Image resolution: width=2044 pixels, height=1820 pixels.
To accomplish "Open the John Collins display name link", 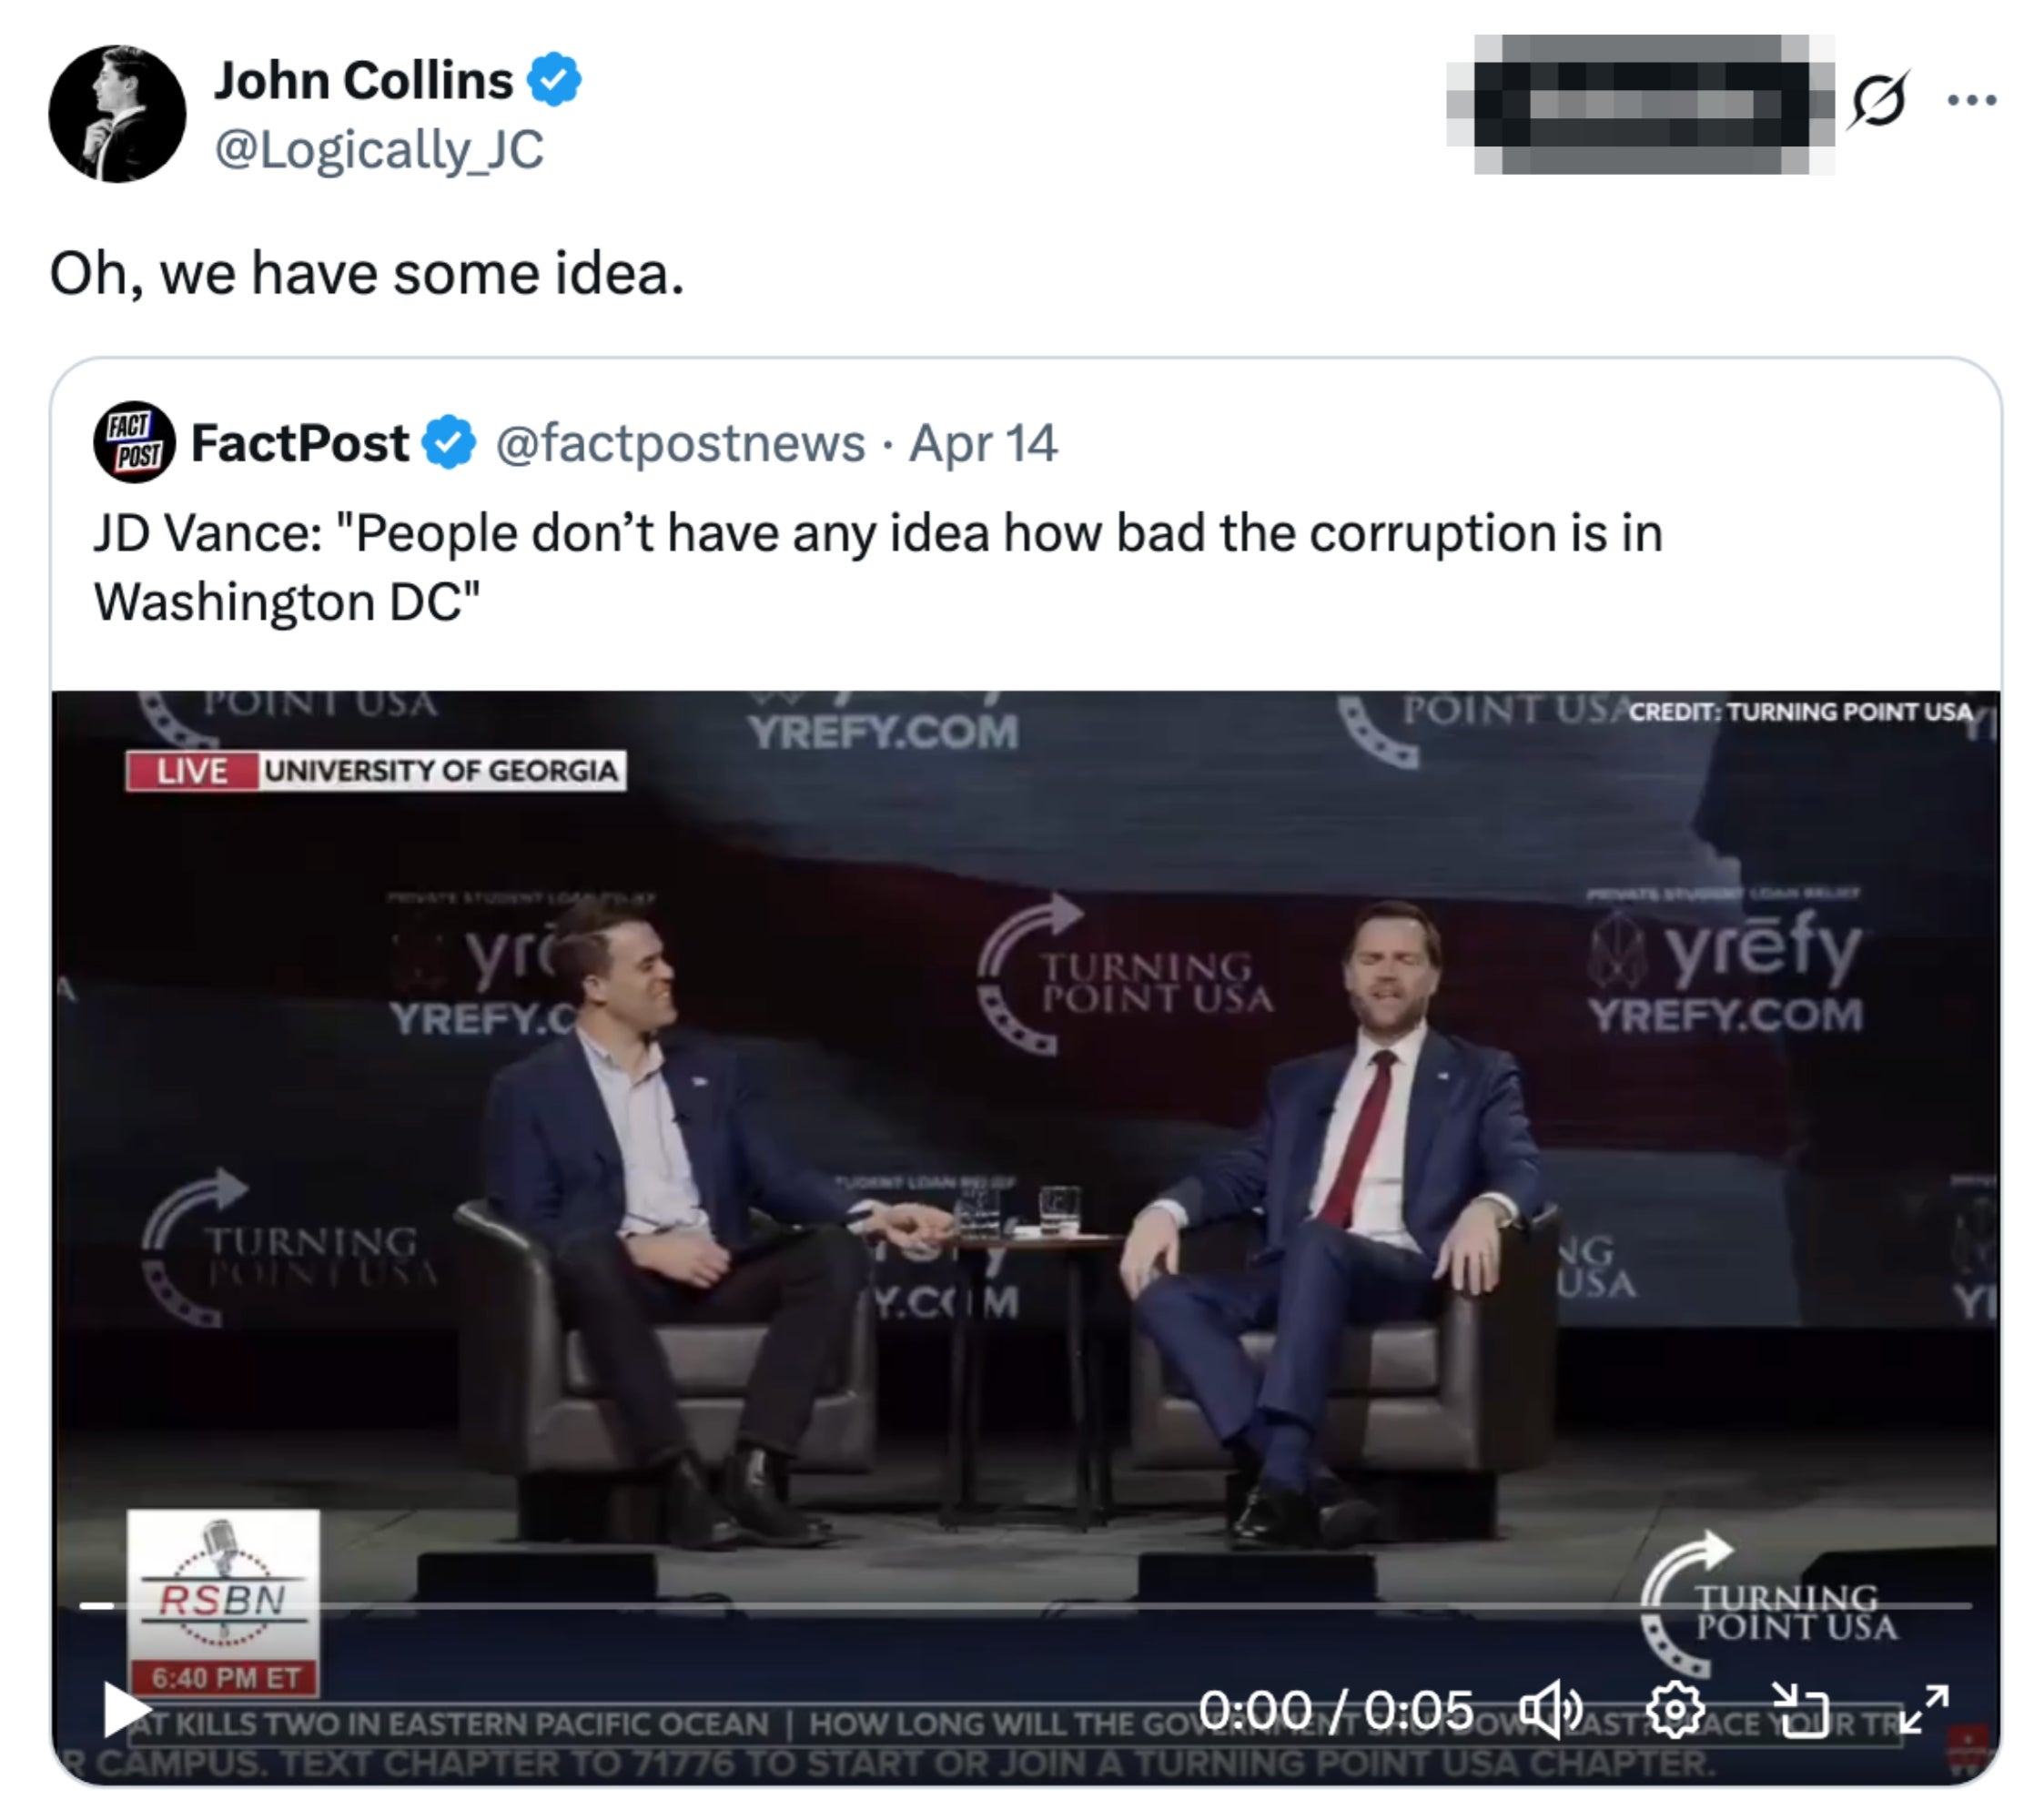I will 363,80.
